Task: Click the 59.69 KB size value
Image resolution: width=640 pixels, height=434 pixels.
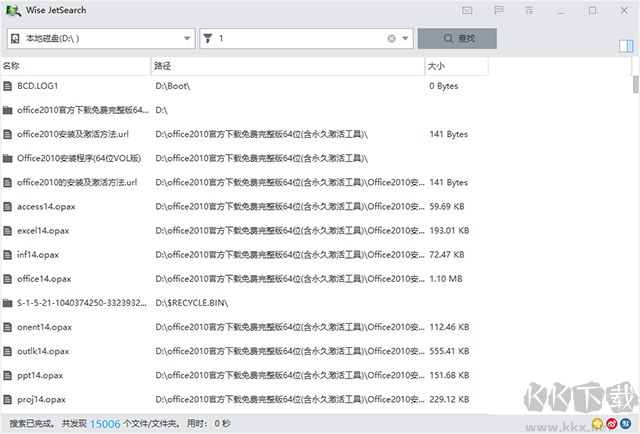Action: [447, 207]
